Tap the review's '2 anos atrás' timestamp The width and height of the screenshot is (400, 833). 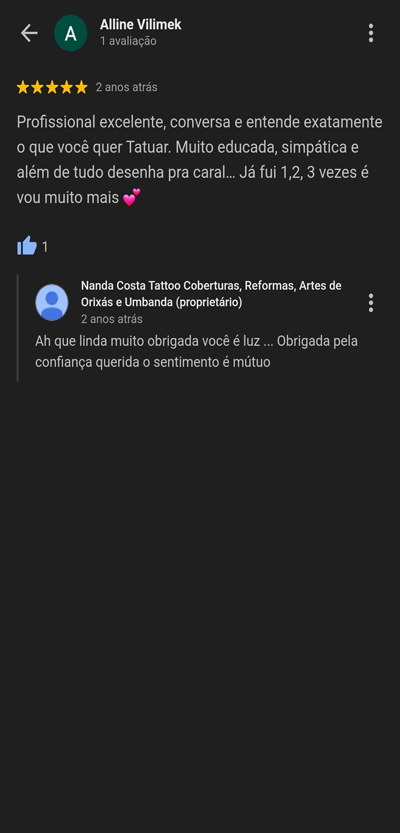(x=126, y=88)
